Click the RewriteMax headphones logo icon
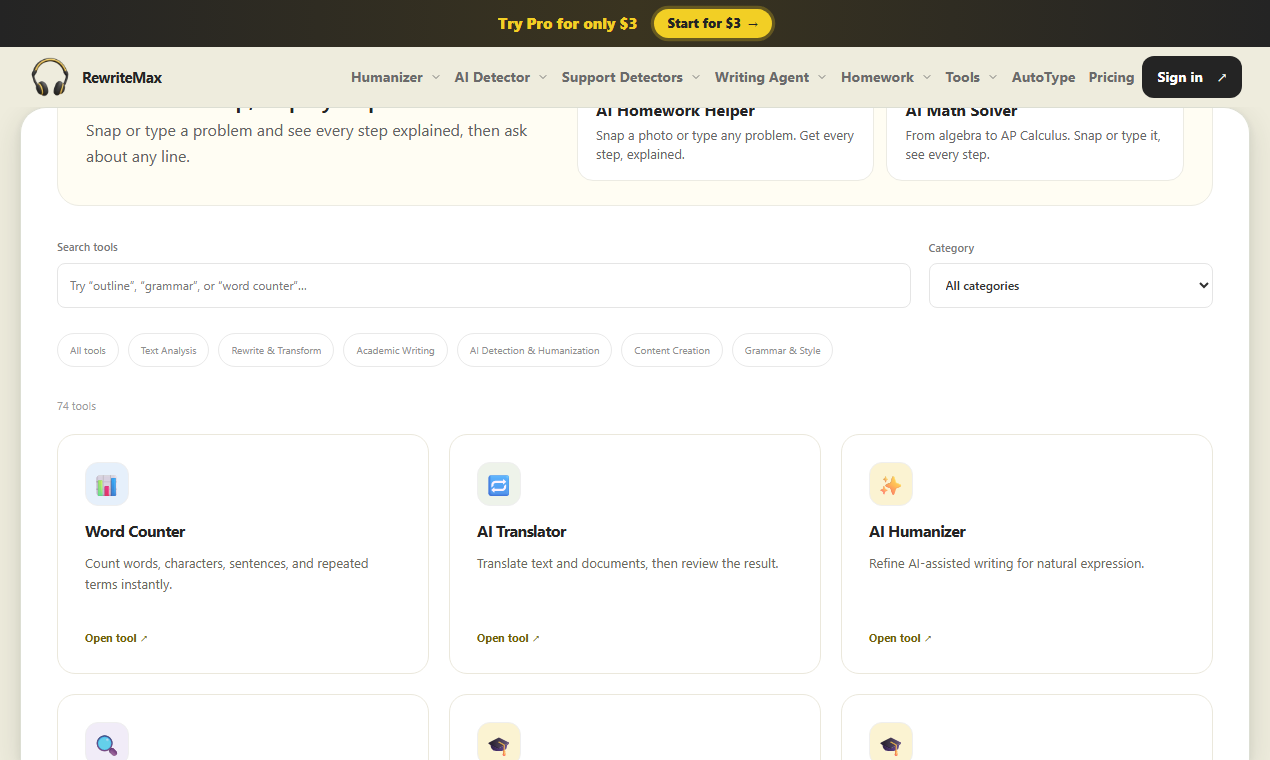1270x760 pixels. [x=50, y=77]
